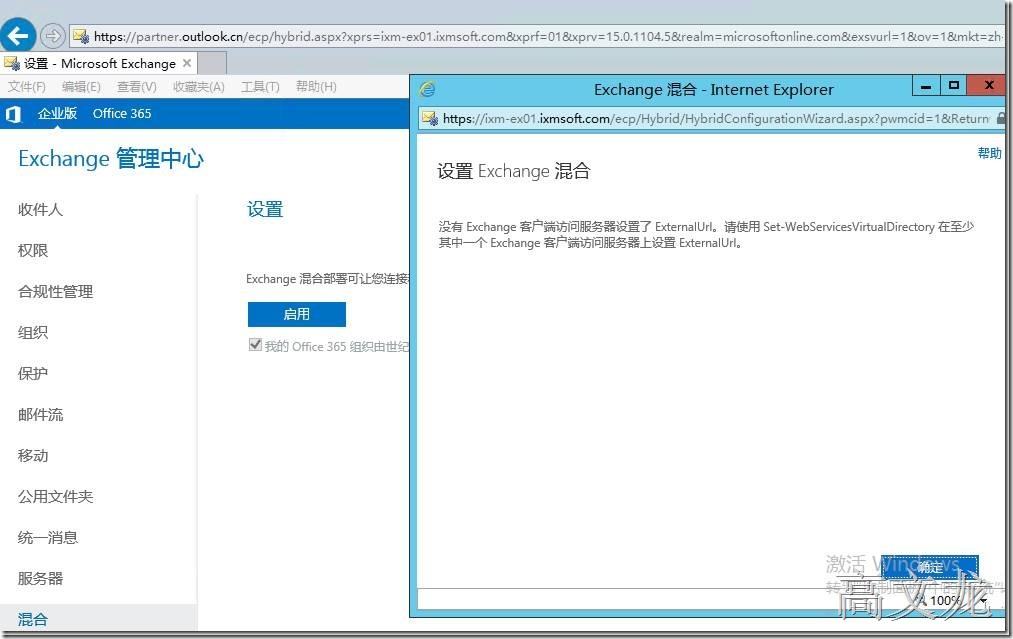Close the Exchange 混合 popup window

tap(988, 85)
